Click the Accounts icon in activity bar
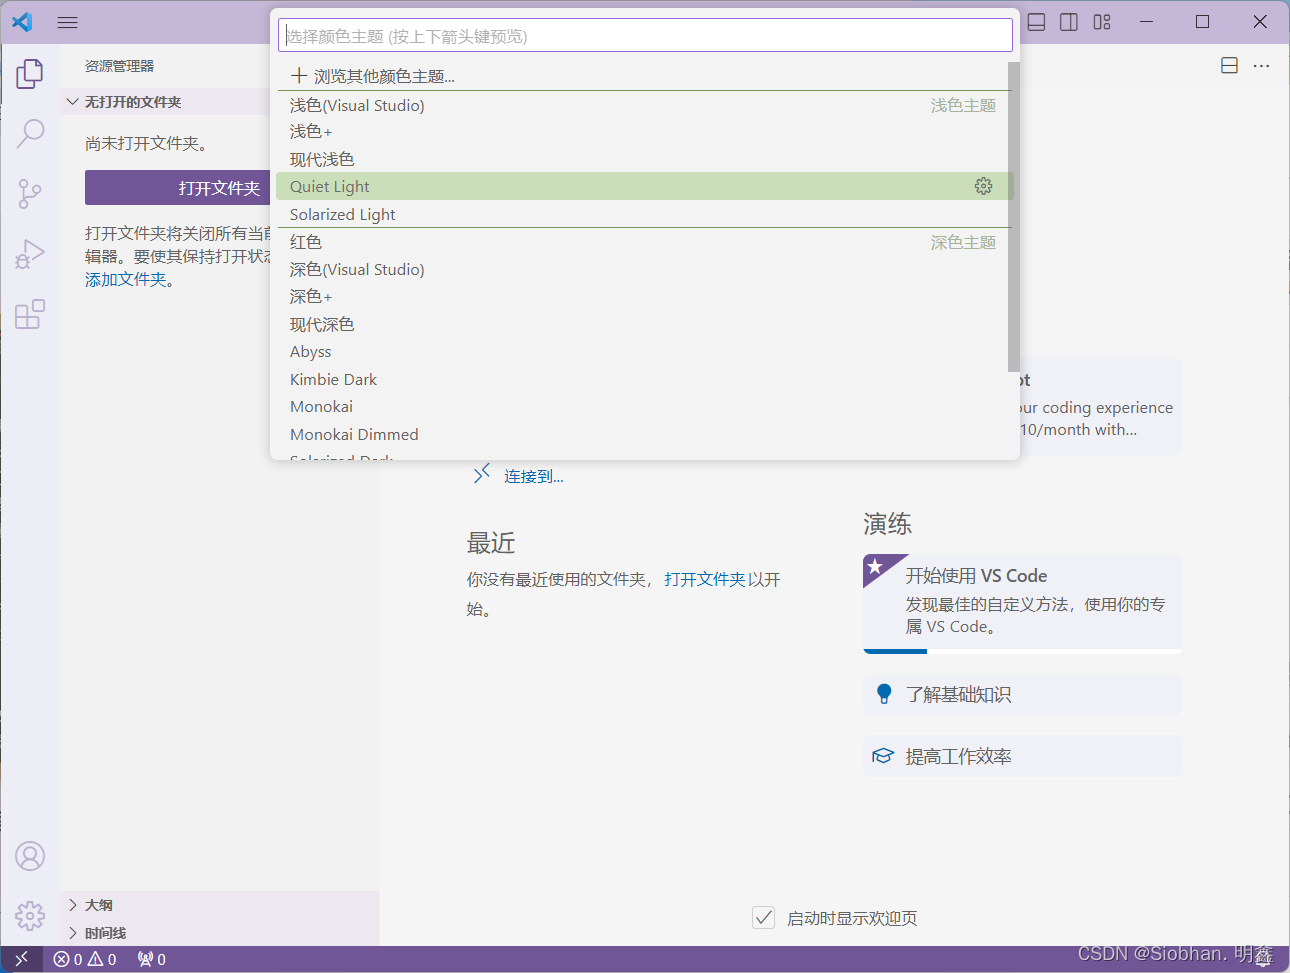 tap(30, 856)
